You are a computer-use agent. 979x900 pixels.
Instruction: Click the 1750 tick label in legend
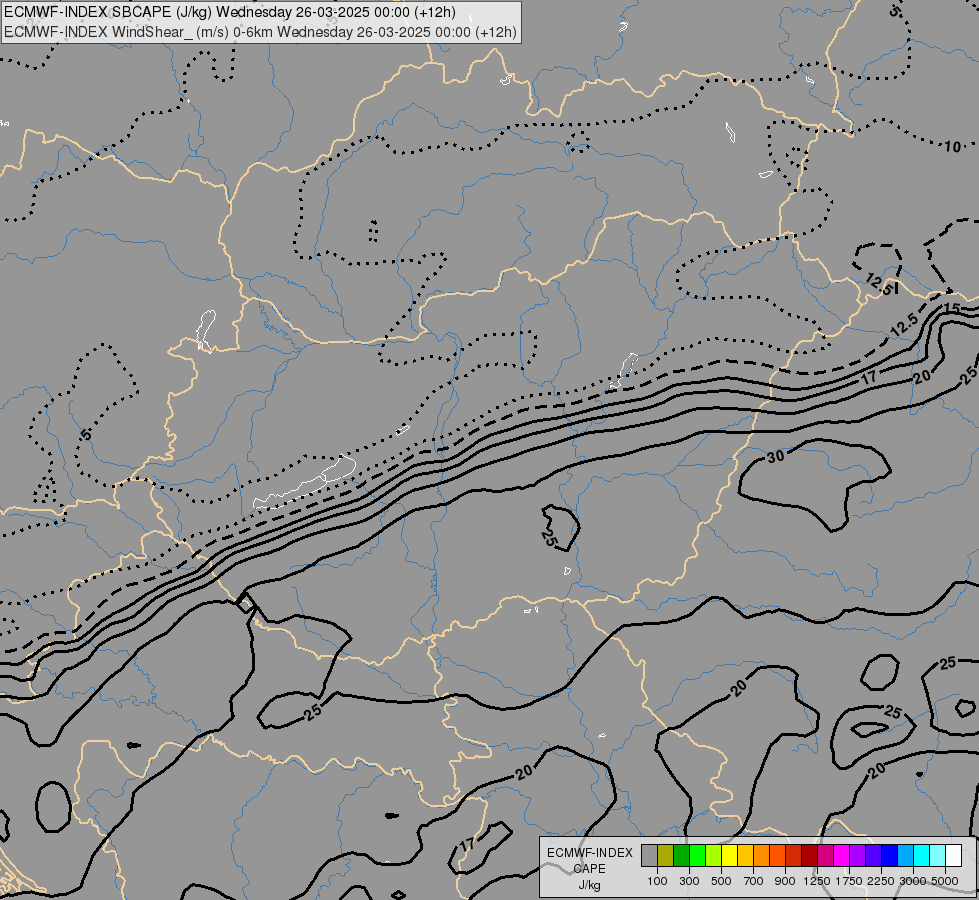click(849, 881)
